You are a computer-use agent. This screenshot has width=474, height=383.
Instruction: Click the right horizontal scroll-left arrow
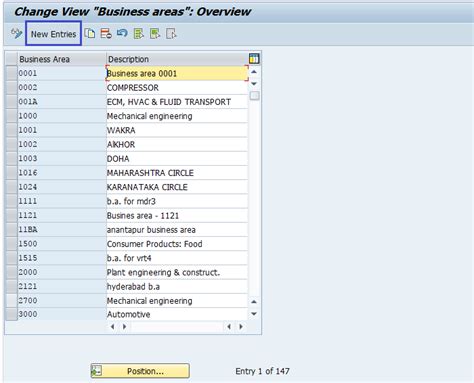tap(229, 326)
